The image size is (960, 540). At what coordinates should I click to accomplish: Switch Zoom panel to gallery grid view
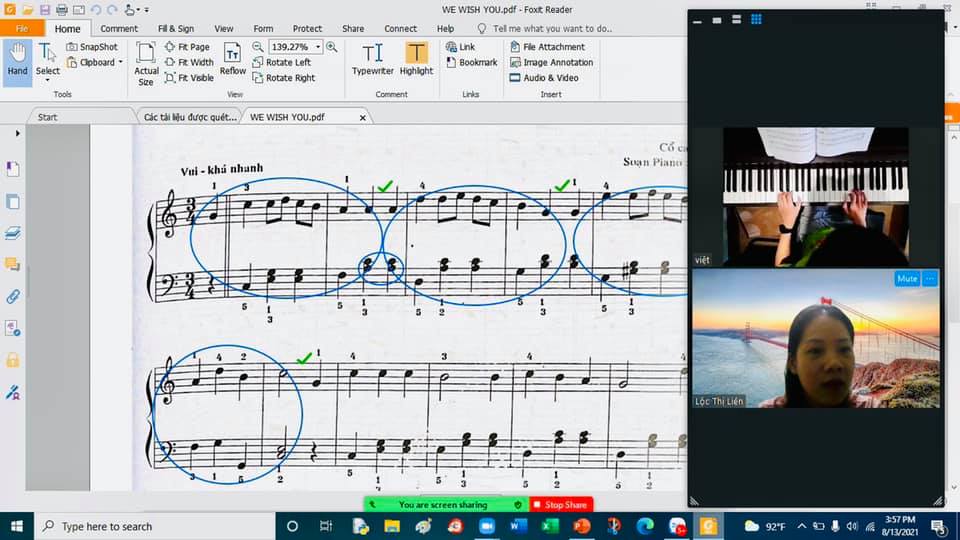(756, 20)
